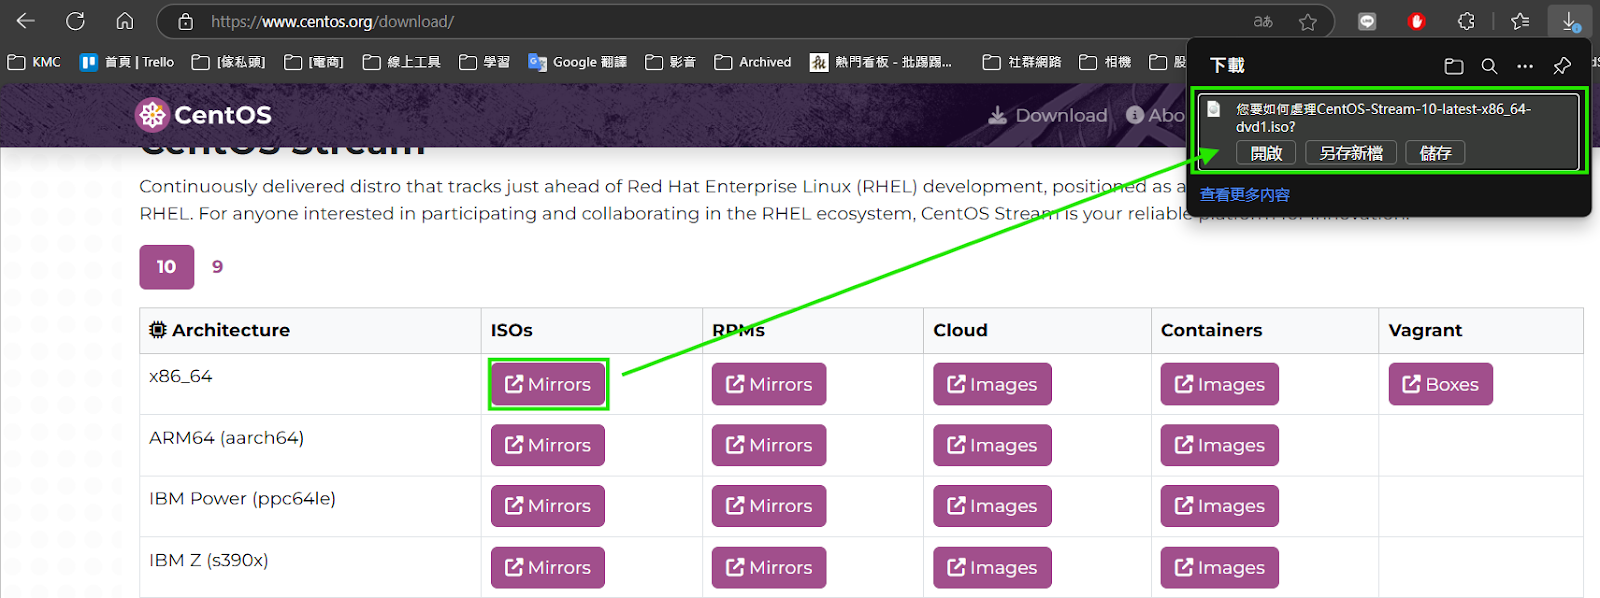Open the [電商] bookmark folder
The width and height of the screenshot is (1600, 598).
click(x=314, y=62)
